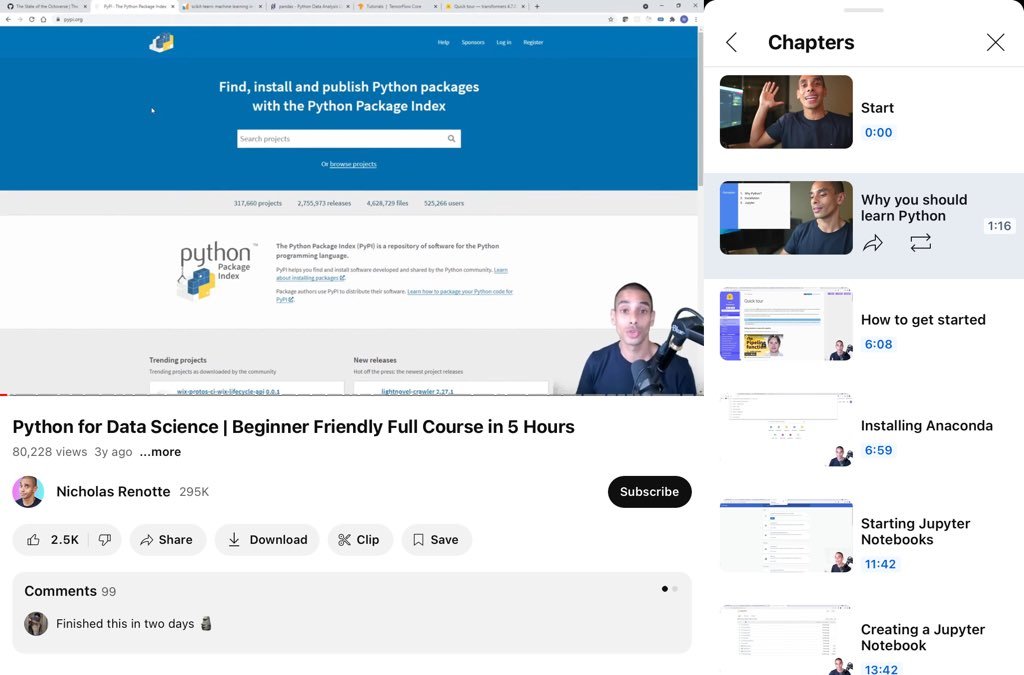The image size is (1024, 675).
Task: Click the browser refresh icon
Action: [33, 18]
